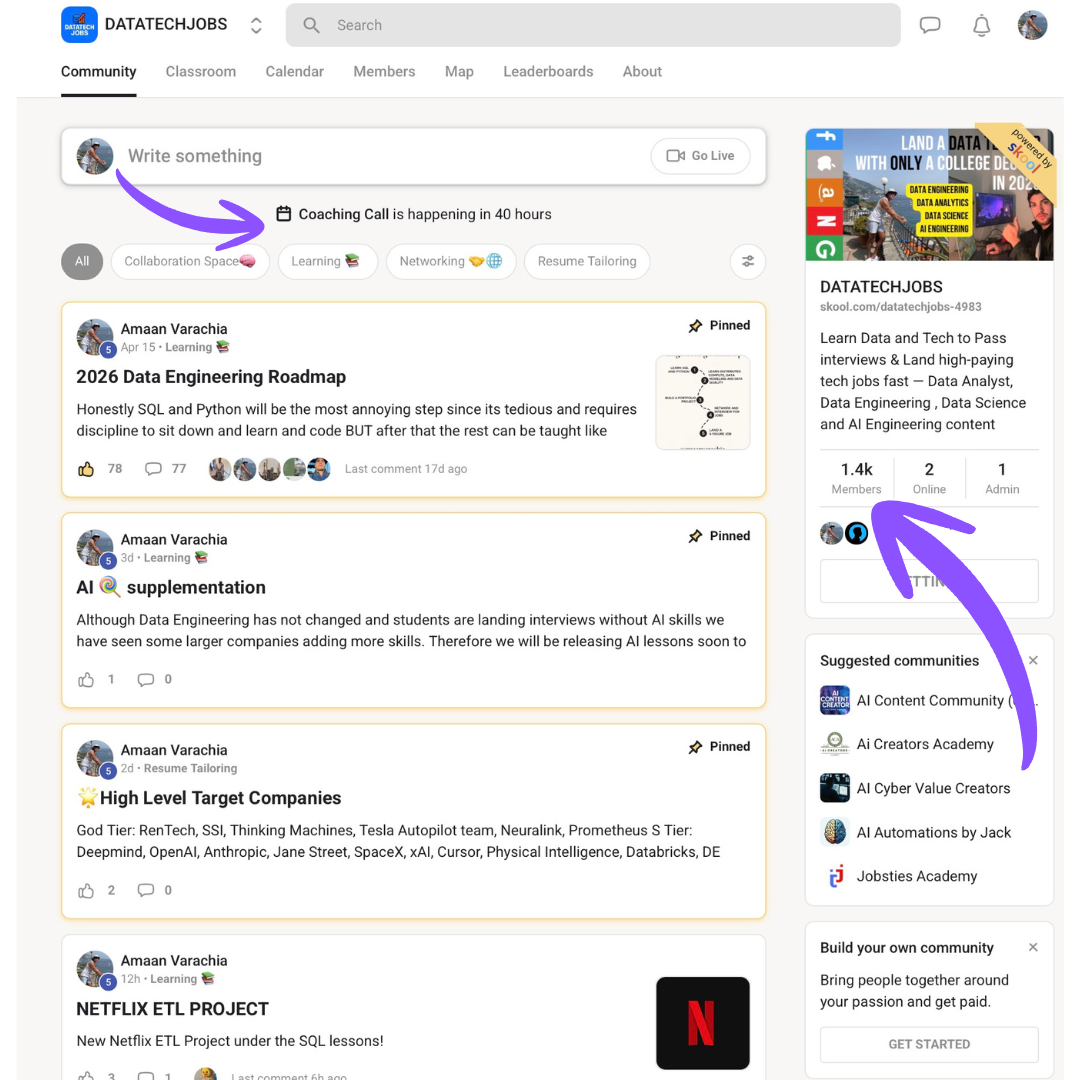This screenshot has height=1080, width=1080.
Task: Open the chat messages icon
Action: click(930, 25)
